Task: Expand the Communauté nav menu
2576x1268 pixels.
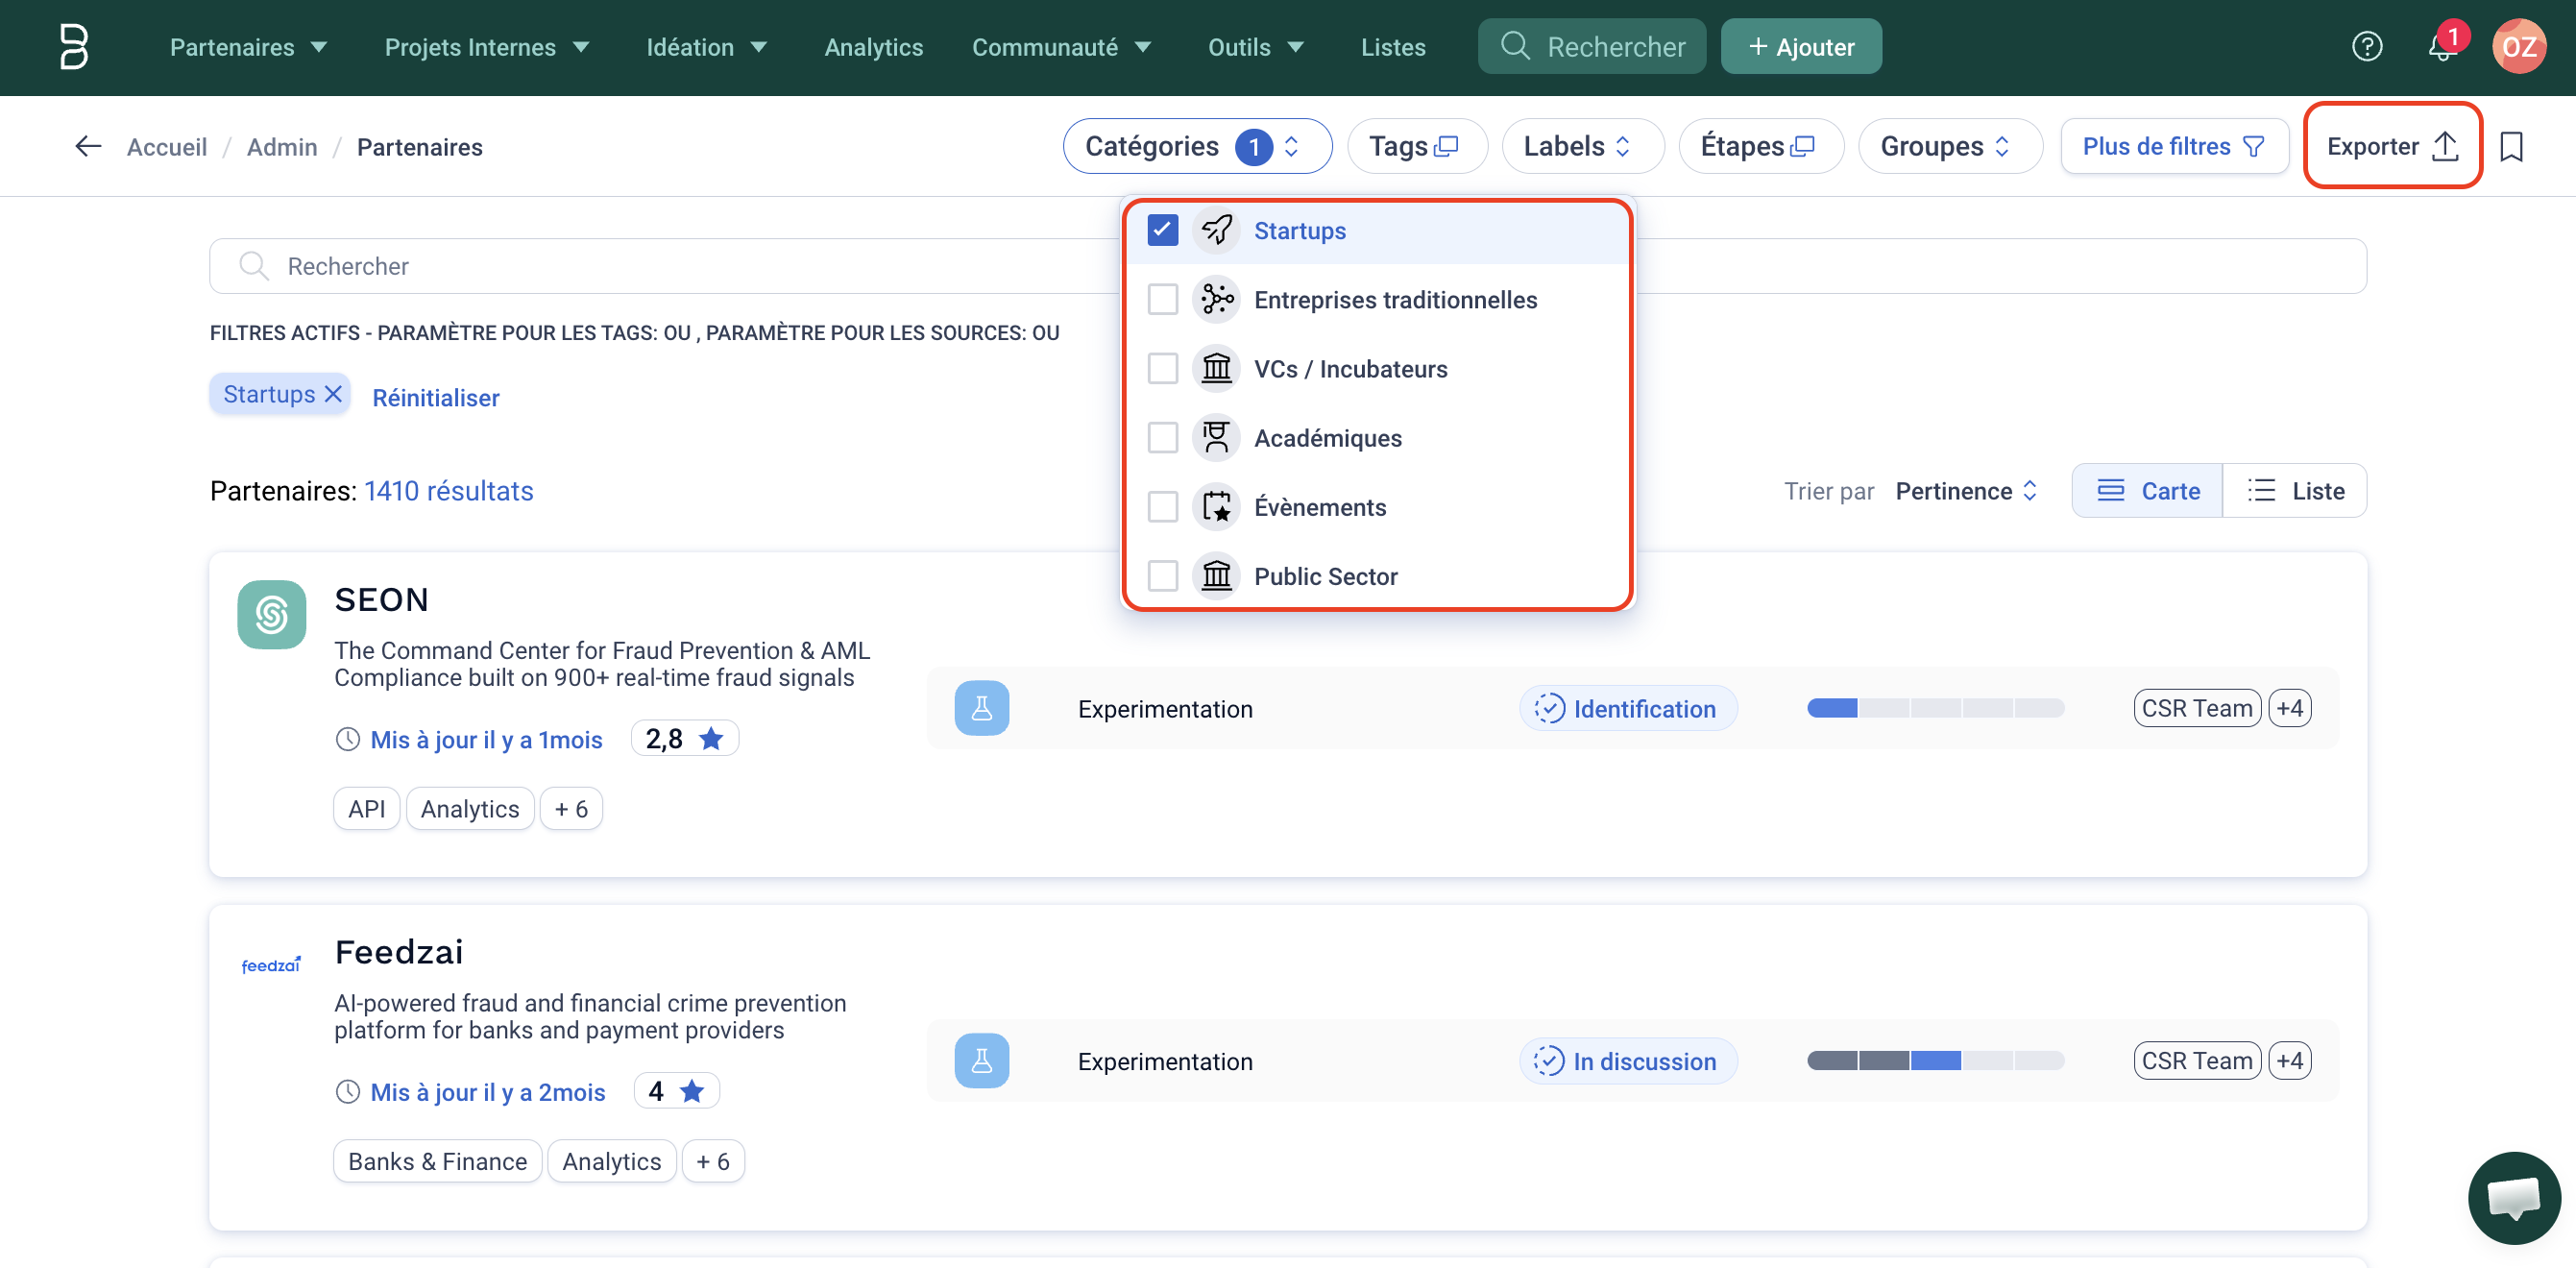Action: pyautogui.click(x=1061, y=47)
